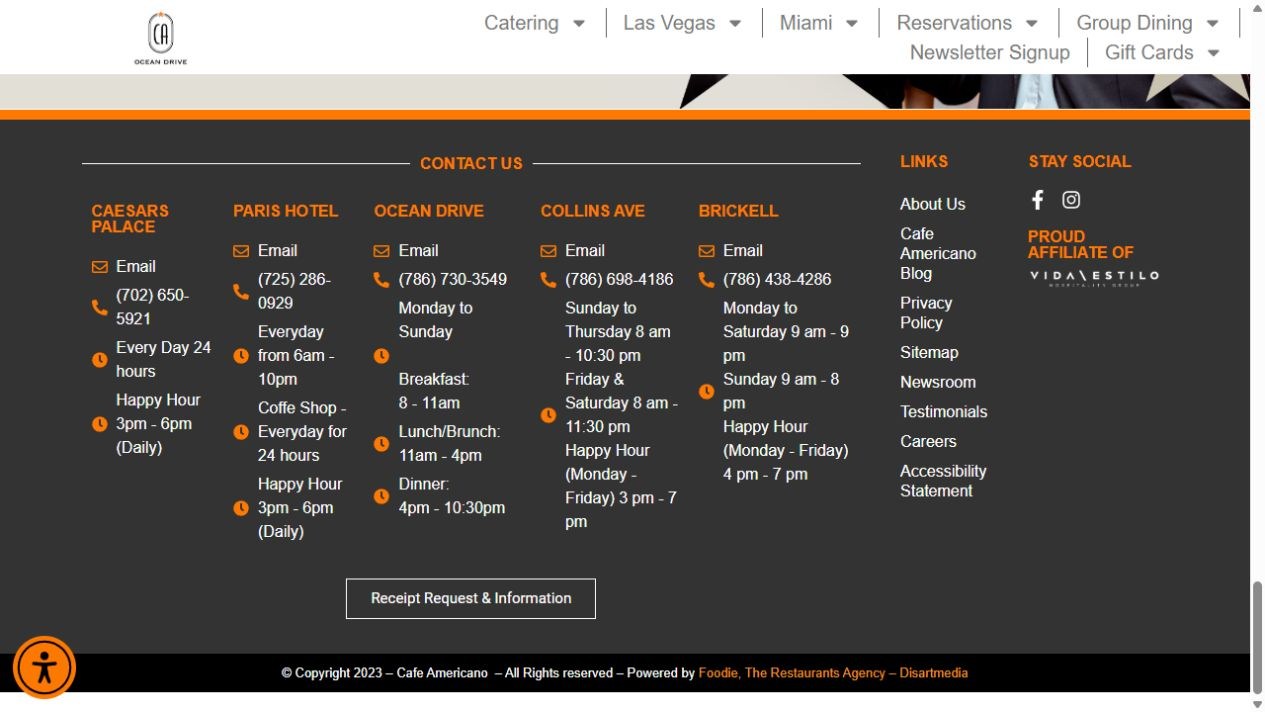
Task: Expand the Miami dropdown arrow
Action: click(852, 24)
